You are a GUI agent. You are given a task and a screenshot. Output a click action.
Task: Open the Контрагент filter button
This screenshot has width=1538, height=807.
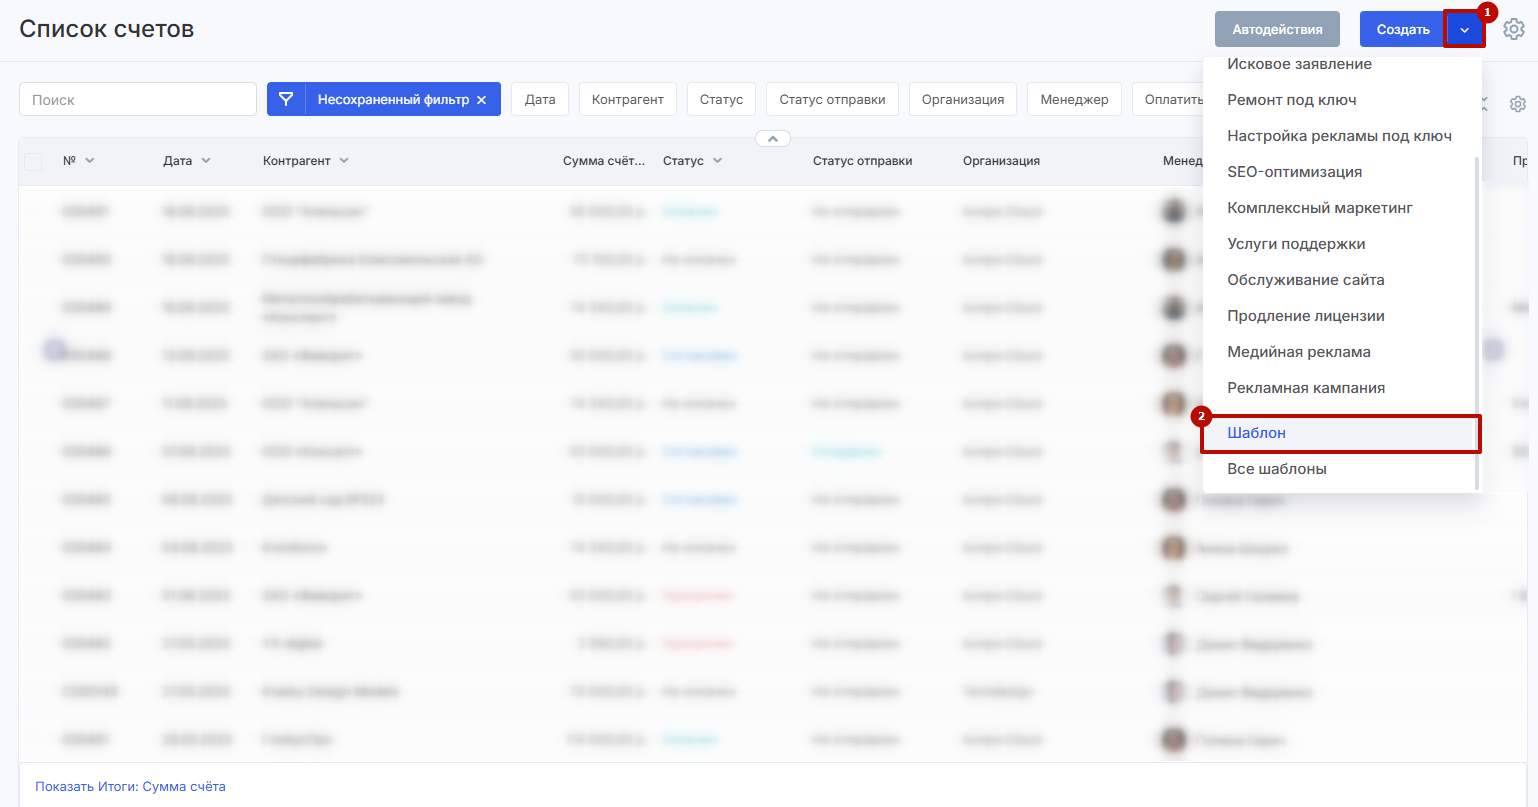pyautogui.click(x=627, y=100)
